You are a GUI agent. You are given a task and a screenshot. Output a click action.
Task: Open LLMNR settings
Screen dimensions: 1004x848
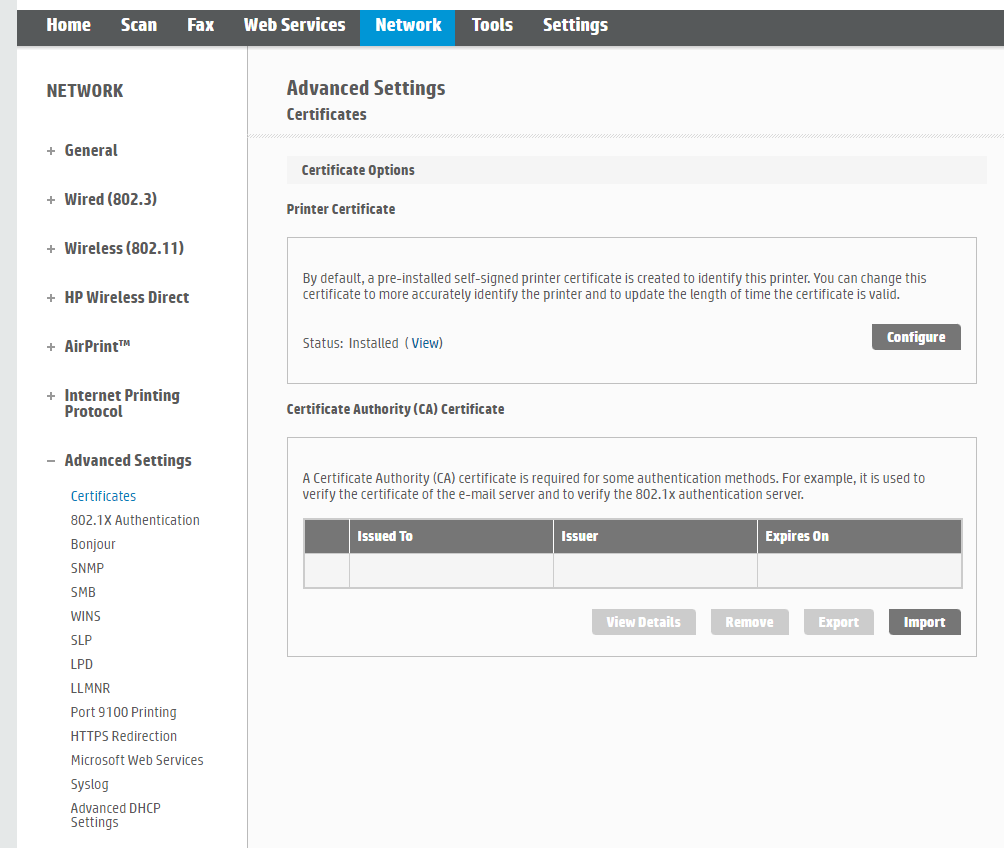pyautogui.click(x=90, y=689)
